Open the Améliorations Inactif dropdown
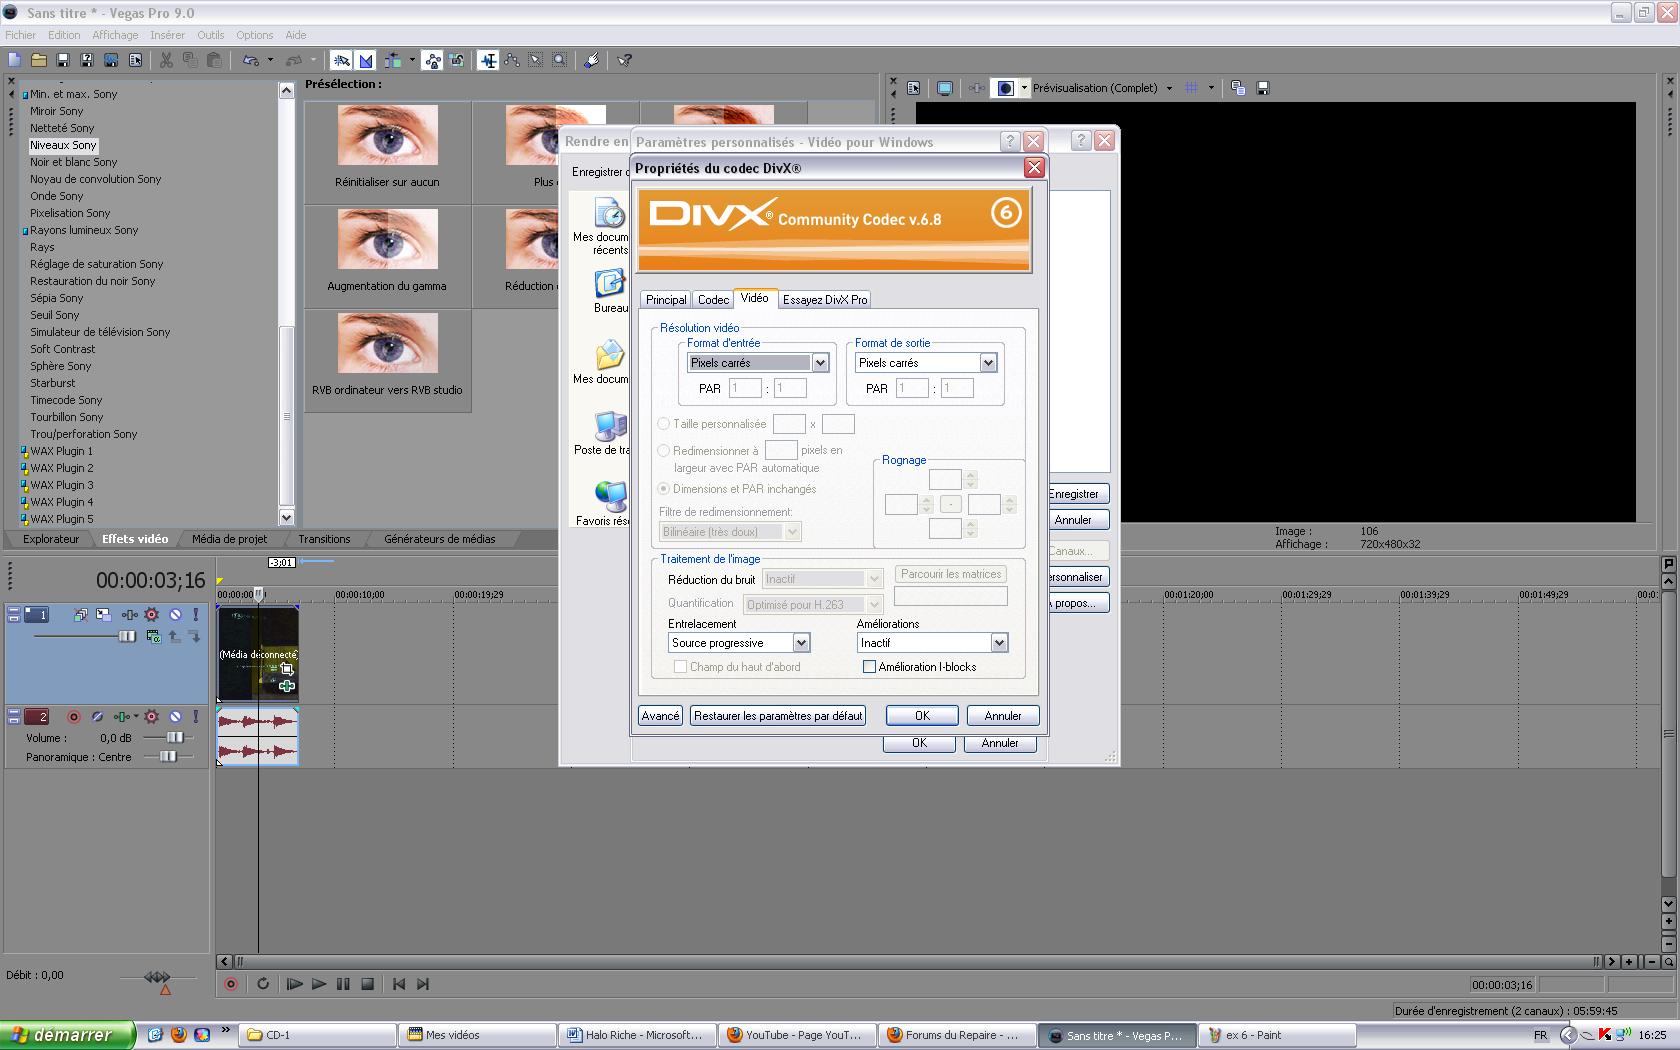The width and height of the screenshot is (1680, 1050). click(x=999, y=643)
